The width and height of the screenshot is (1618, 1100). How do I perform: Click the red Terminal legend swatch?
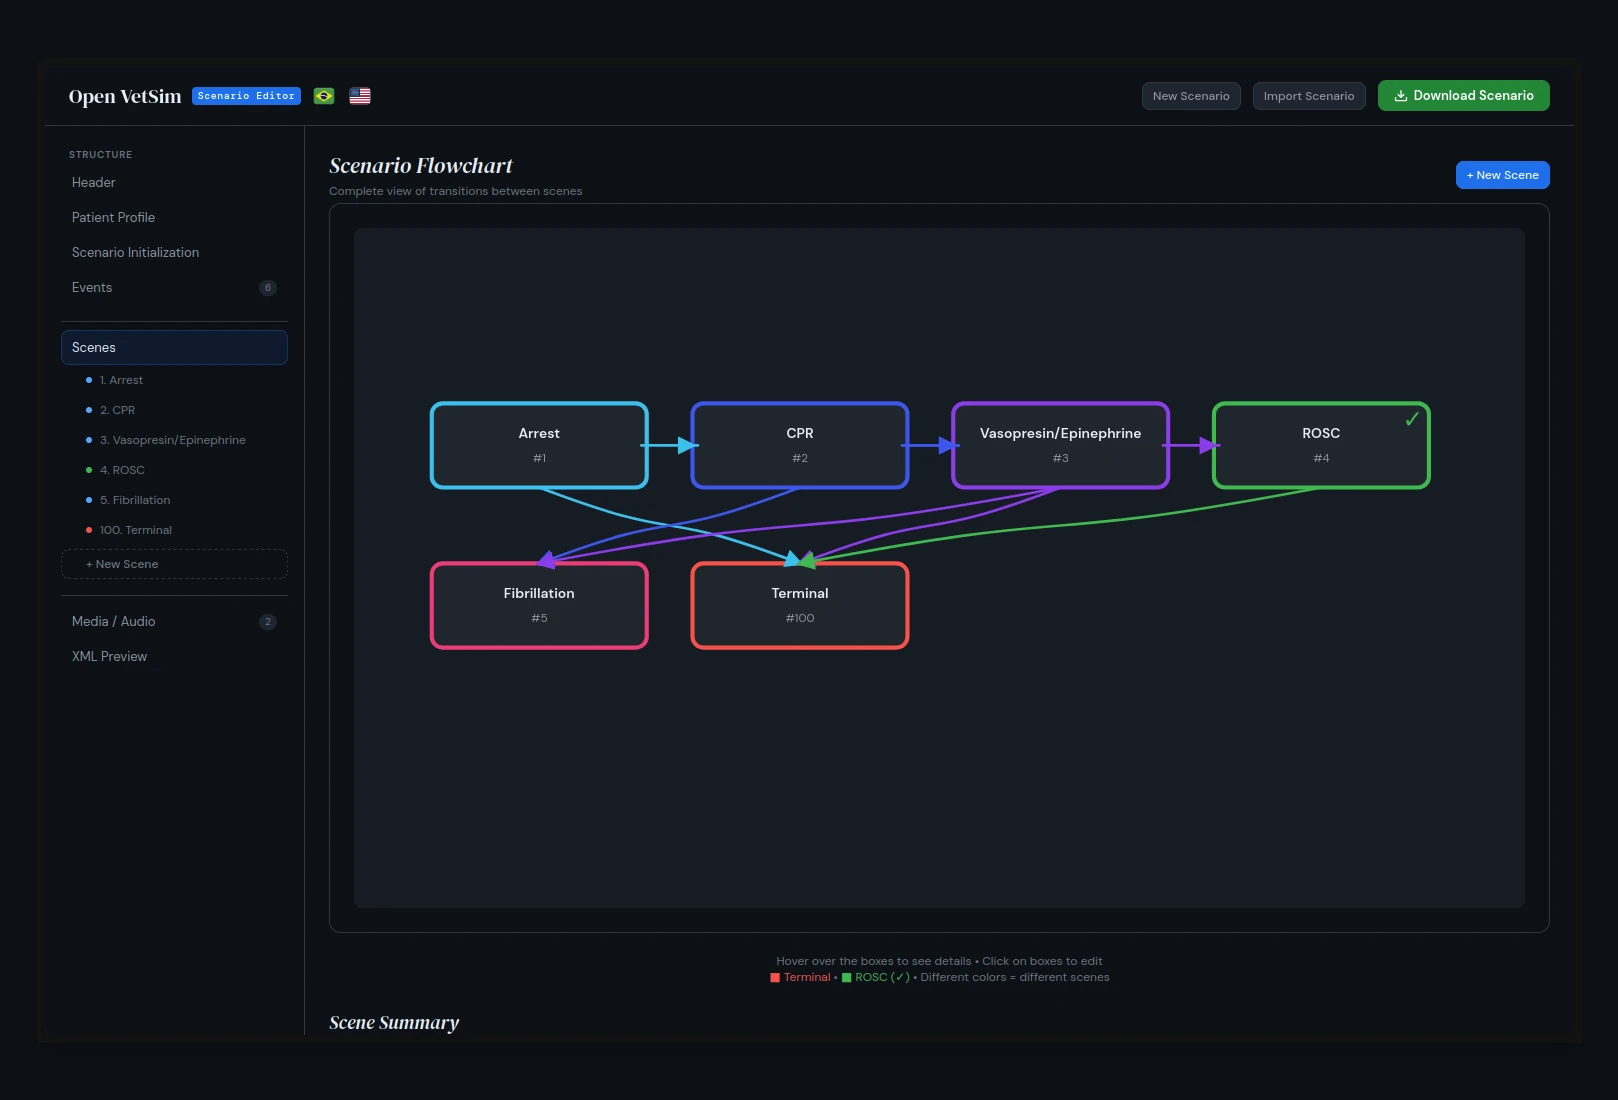point(775,978)
